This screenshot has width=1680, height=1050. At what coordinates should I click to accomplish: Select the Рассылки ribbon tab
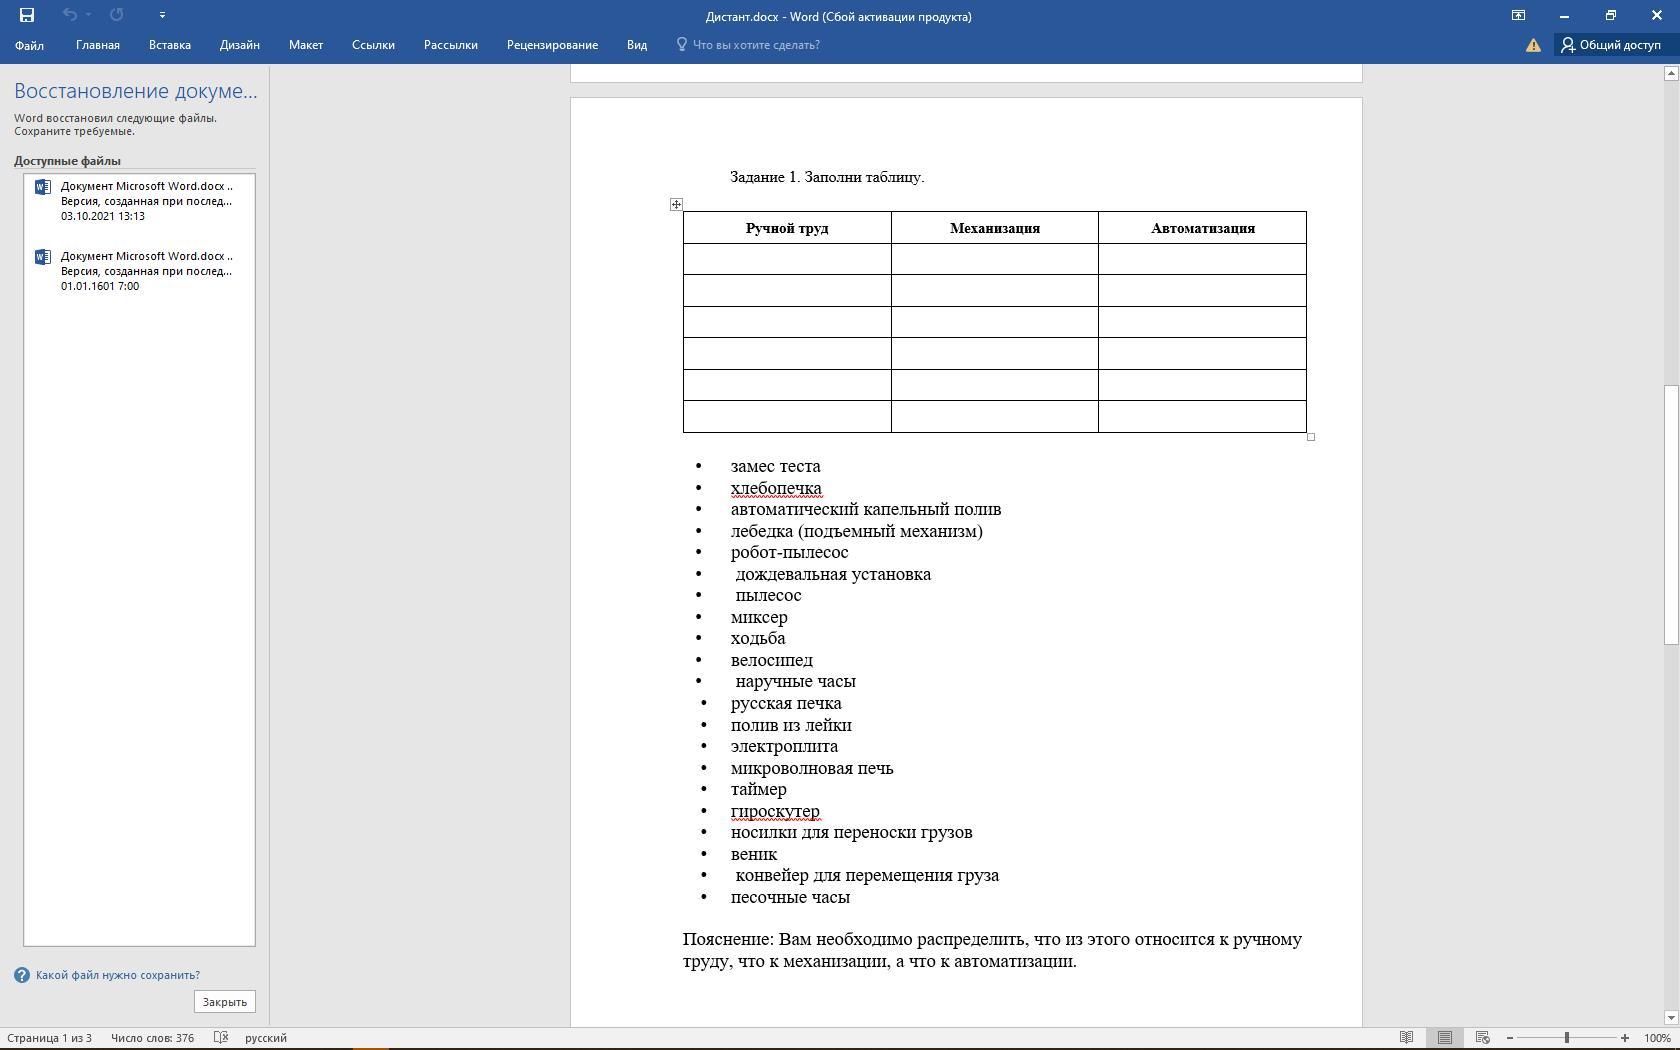(x=450, y=45)
